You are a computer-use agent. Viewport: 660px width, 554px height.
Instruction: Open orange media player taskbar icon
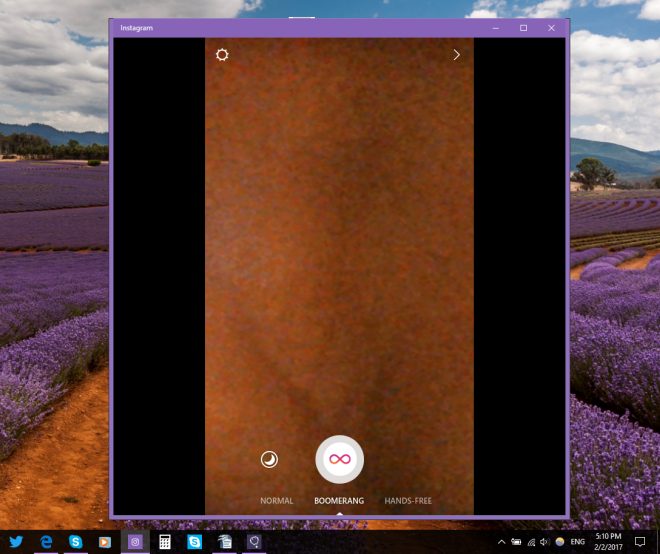point(105,542)
